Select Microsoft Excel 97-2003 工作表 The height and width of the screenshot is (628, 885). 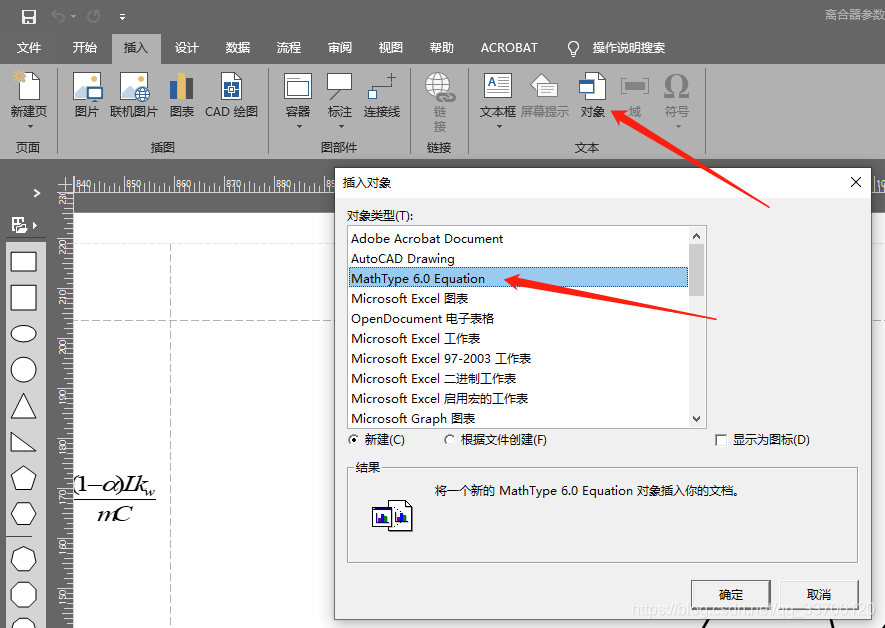(x=519, y=358)
